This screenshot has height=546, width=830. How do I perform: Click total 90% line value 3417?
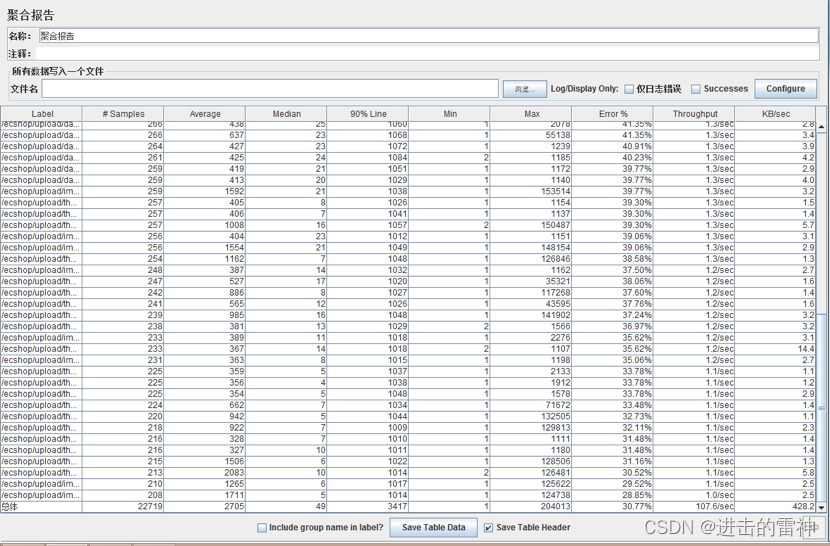click(397, 507)
